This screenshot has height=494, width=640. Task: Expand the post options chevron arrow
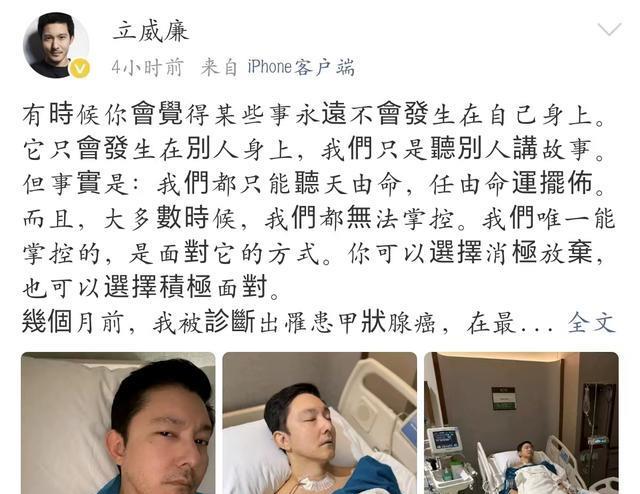(609, 29)
